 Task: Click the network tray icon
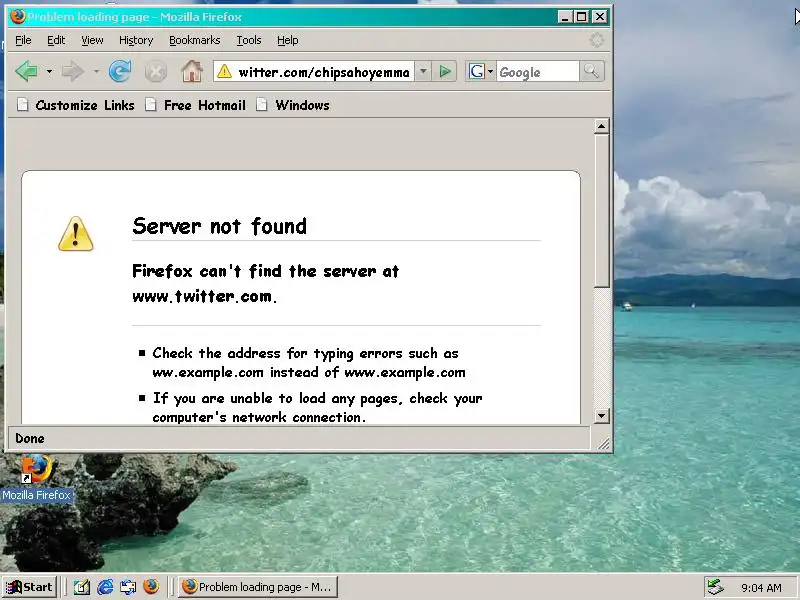click(x=716, y=587)
